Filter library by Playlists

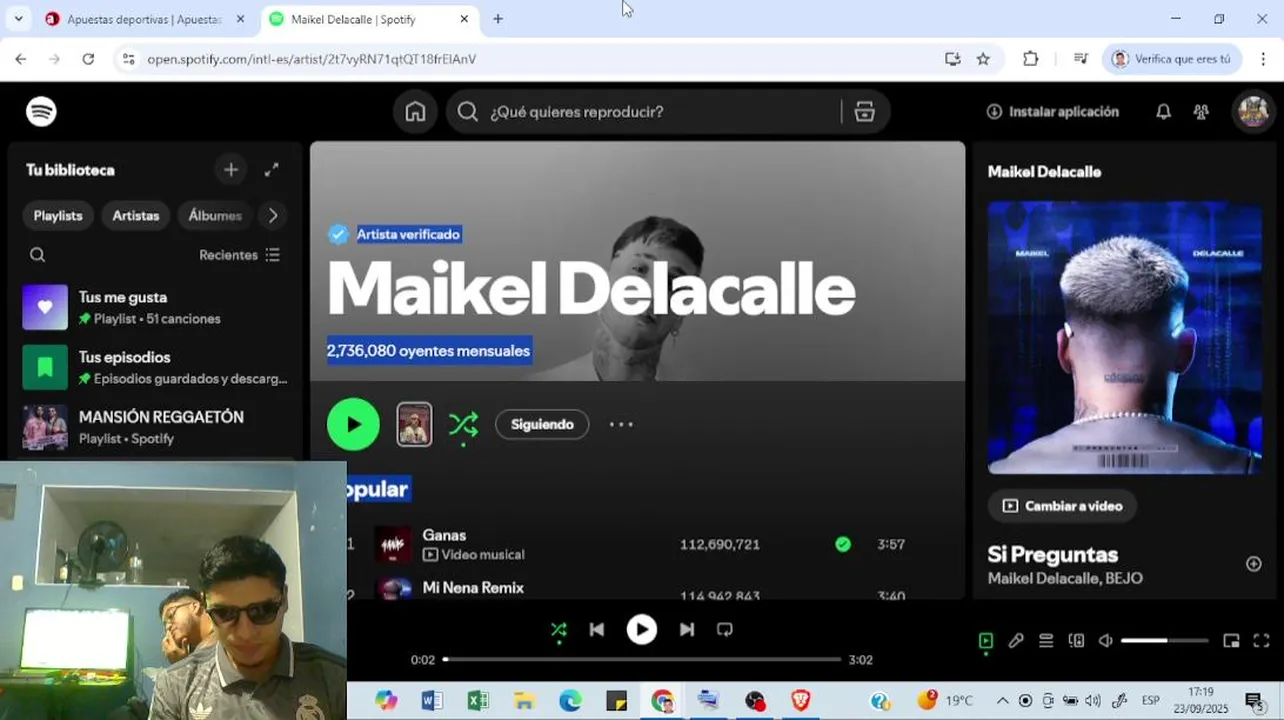pyautogui.click(x=58, y=215)
